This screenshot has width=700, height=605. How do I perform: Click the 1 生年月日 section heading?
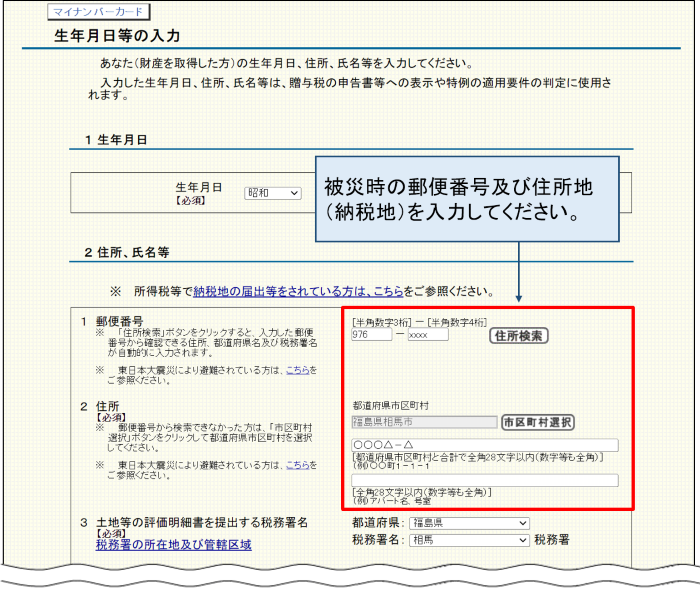(116, 140)
